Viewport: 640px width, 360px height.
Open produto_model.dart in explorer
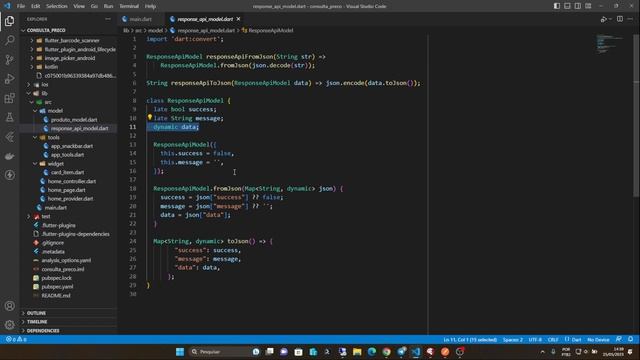tap(74, 120)
